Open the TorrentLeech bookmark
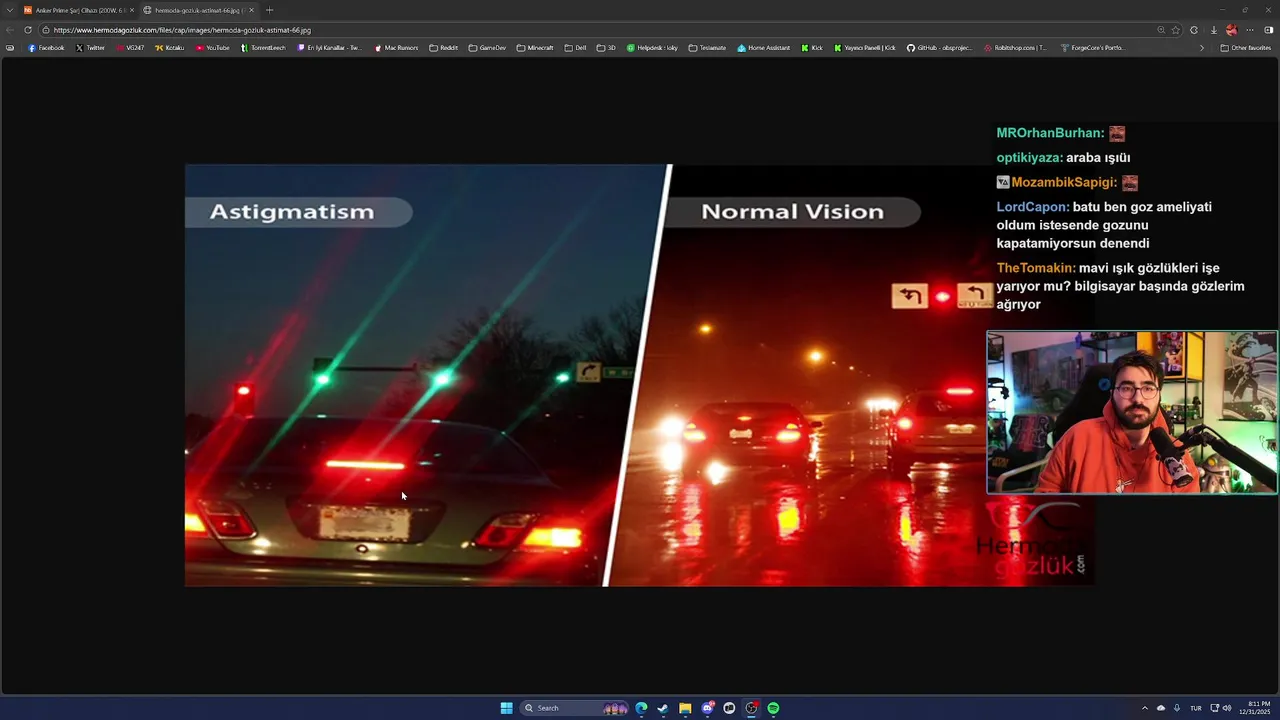Screen dimensions: 1280x720 [264, 48]
